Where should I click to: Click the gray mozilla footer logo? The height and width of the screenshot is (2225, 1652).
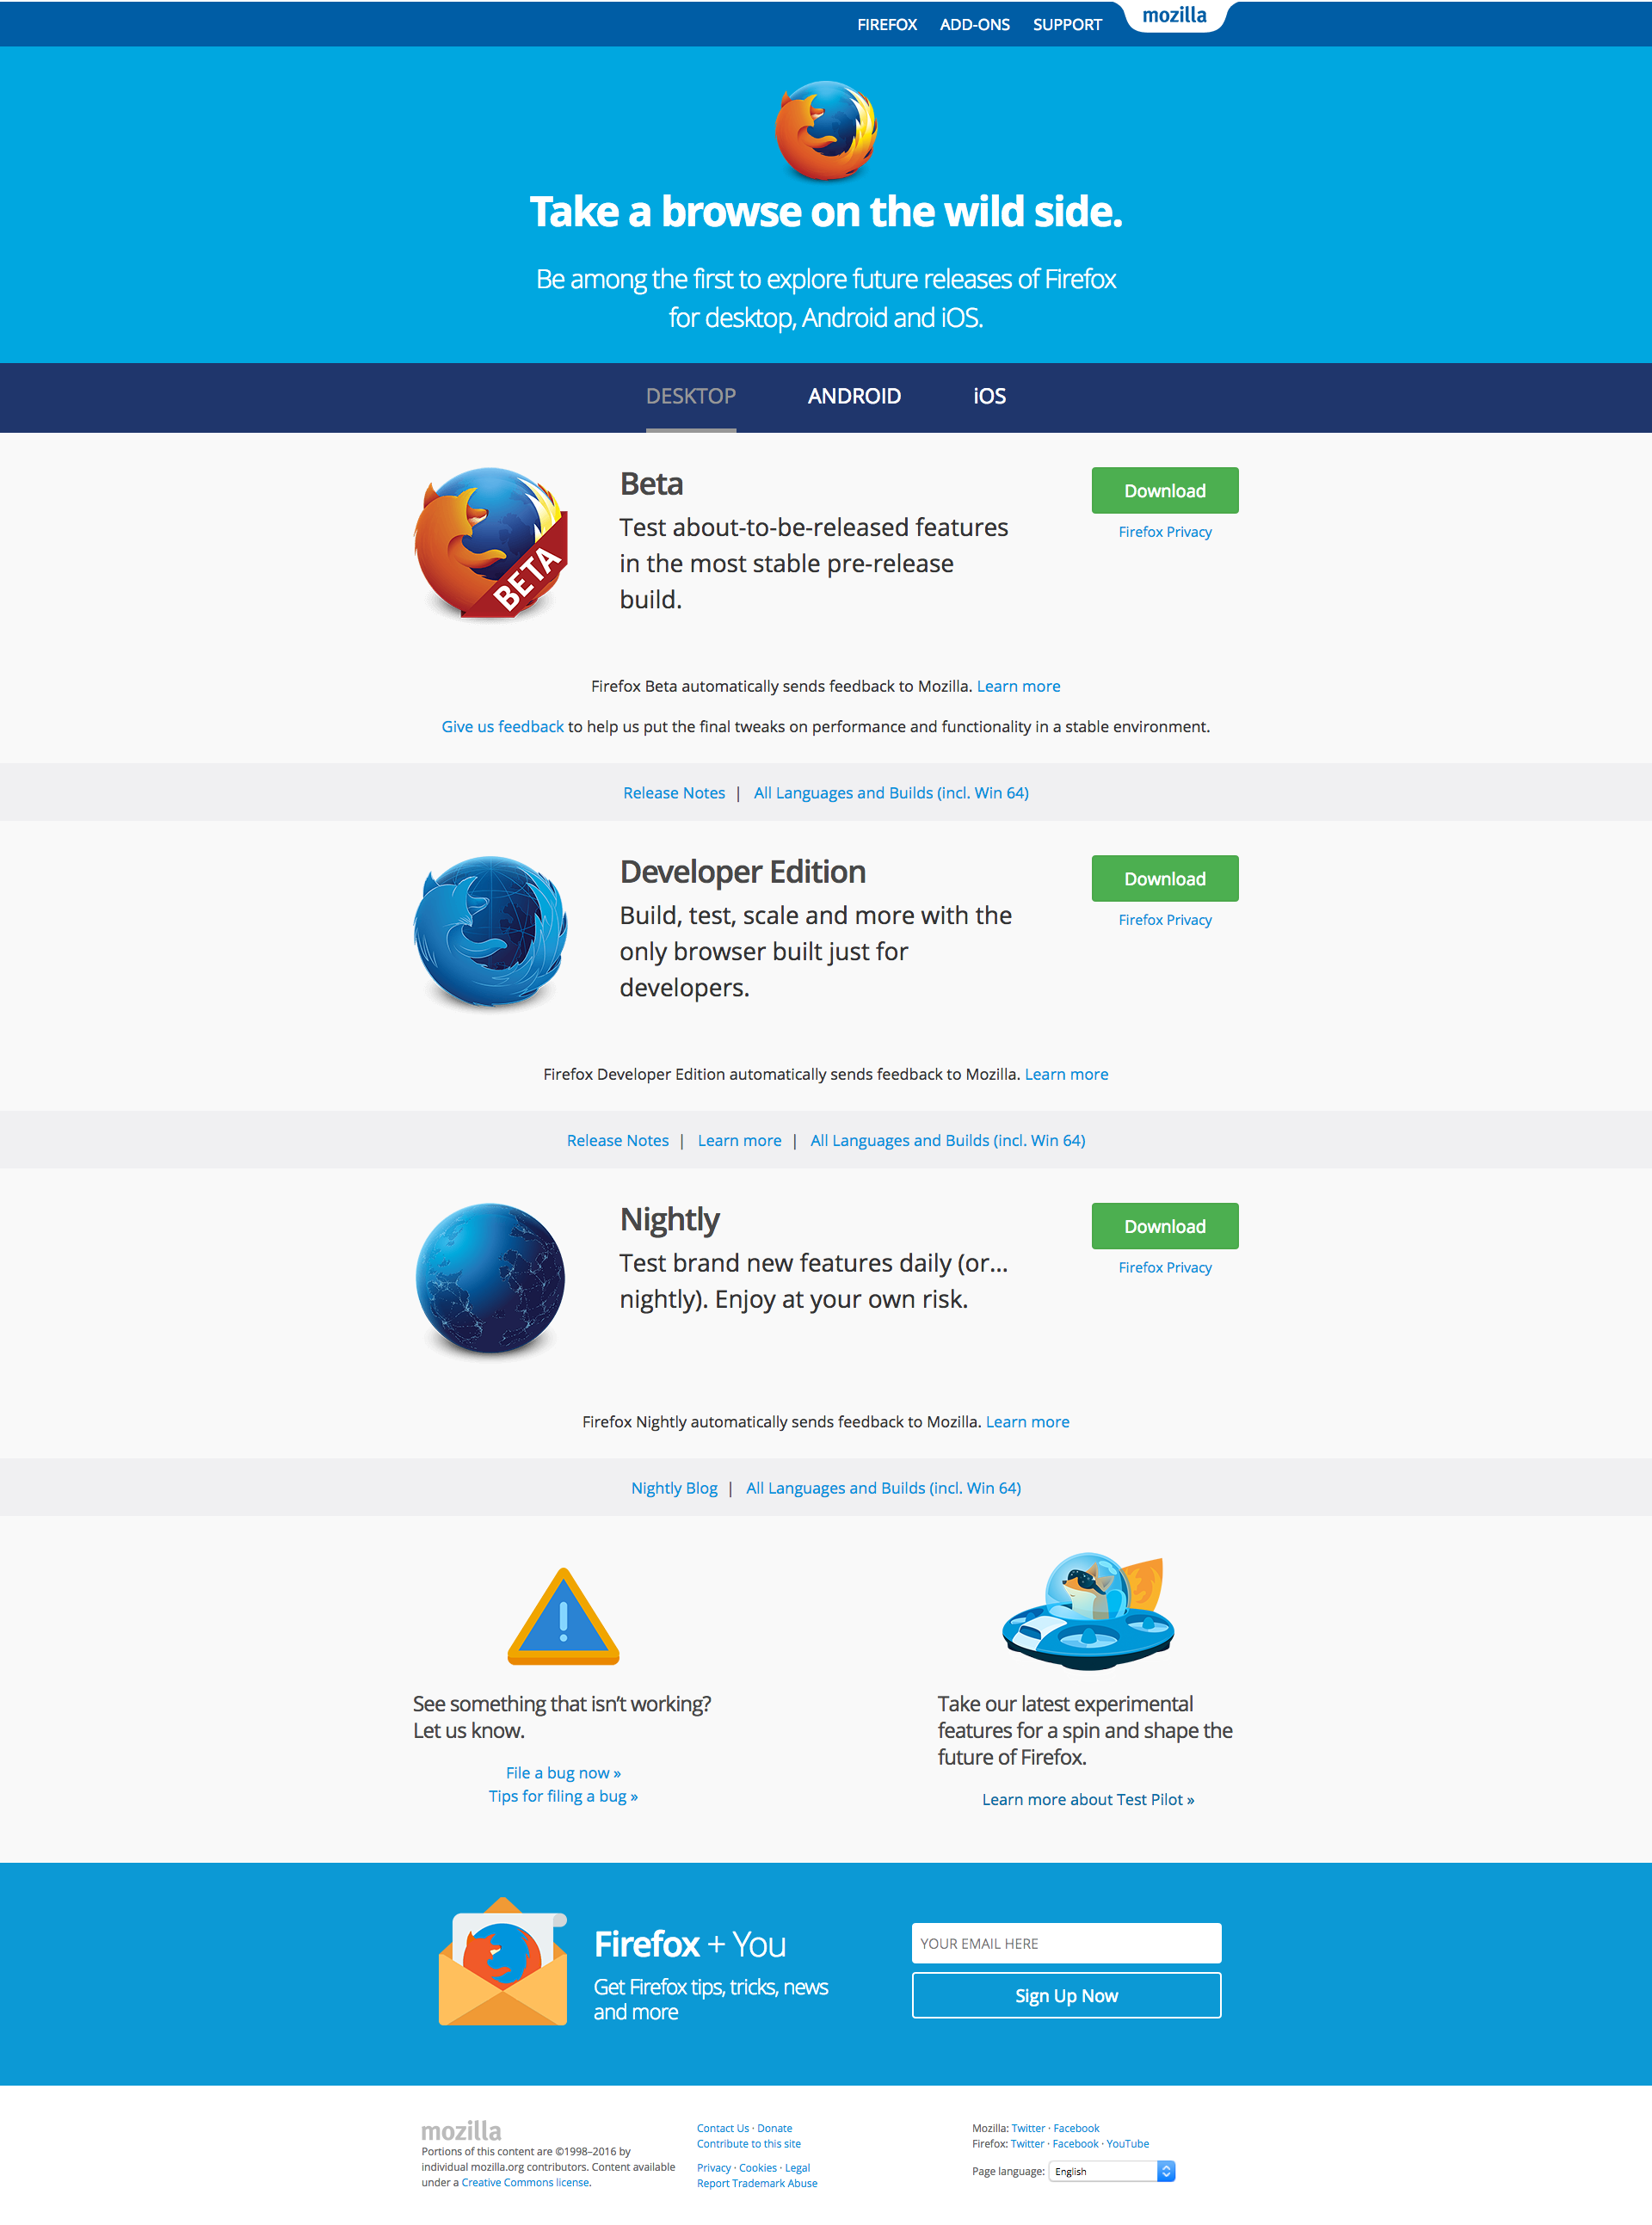(x=461, y=2130)
